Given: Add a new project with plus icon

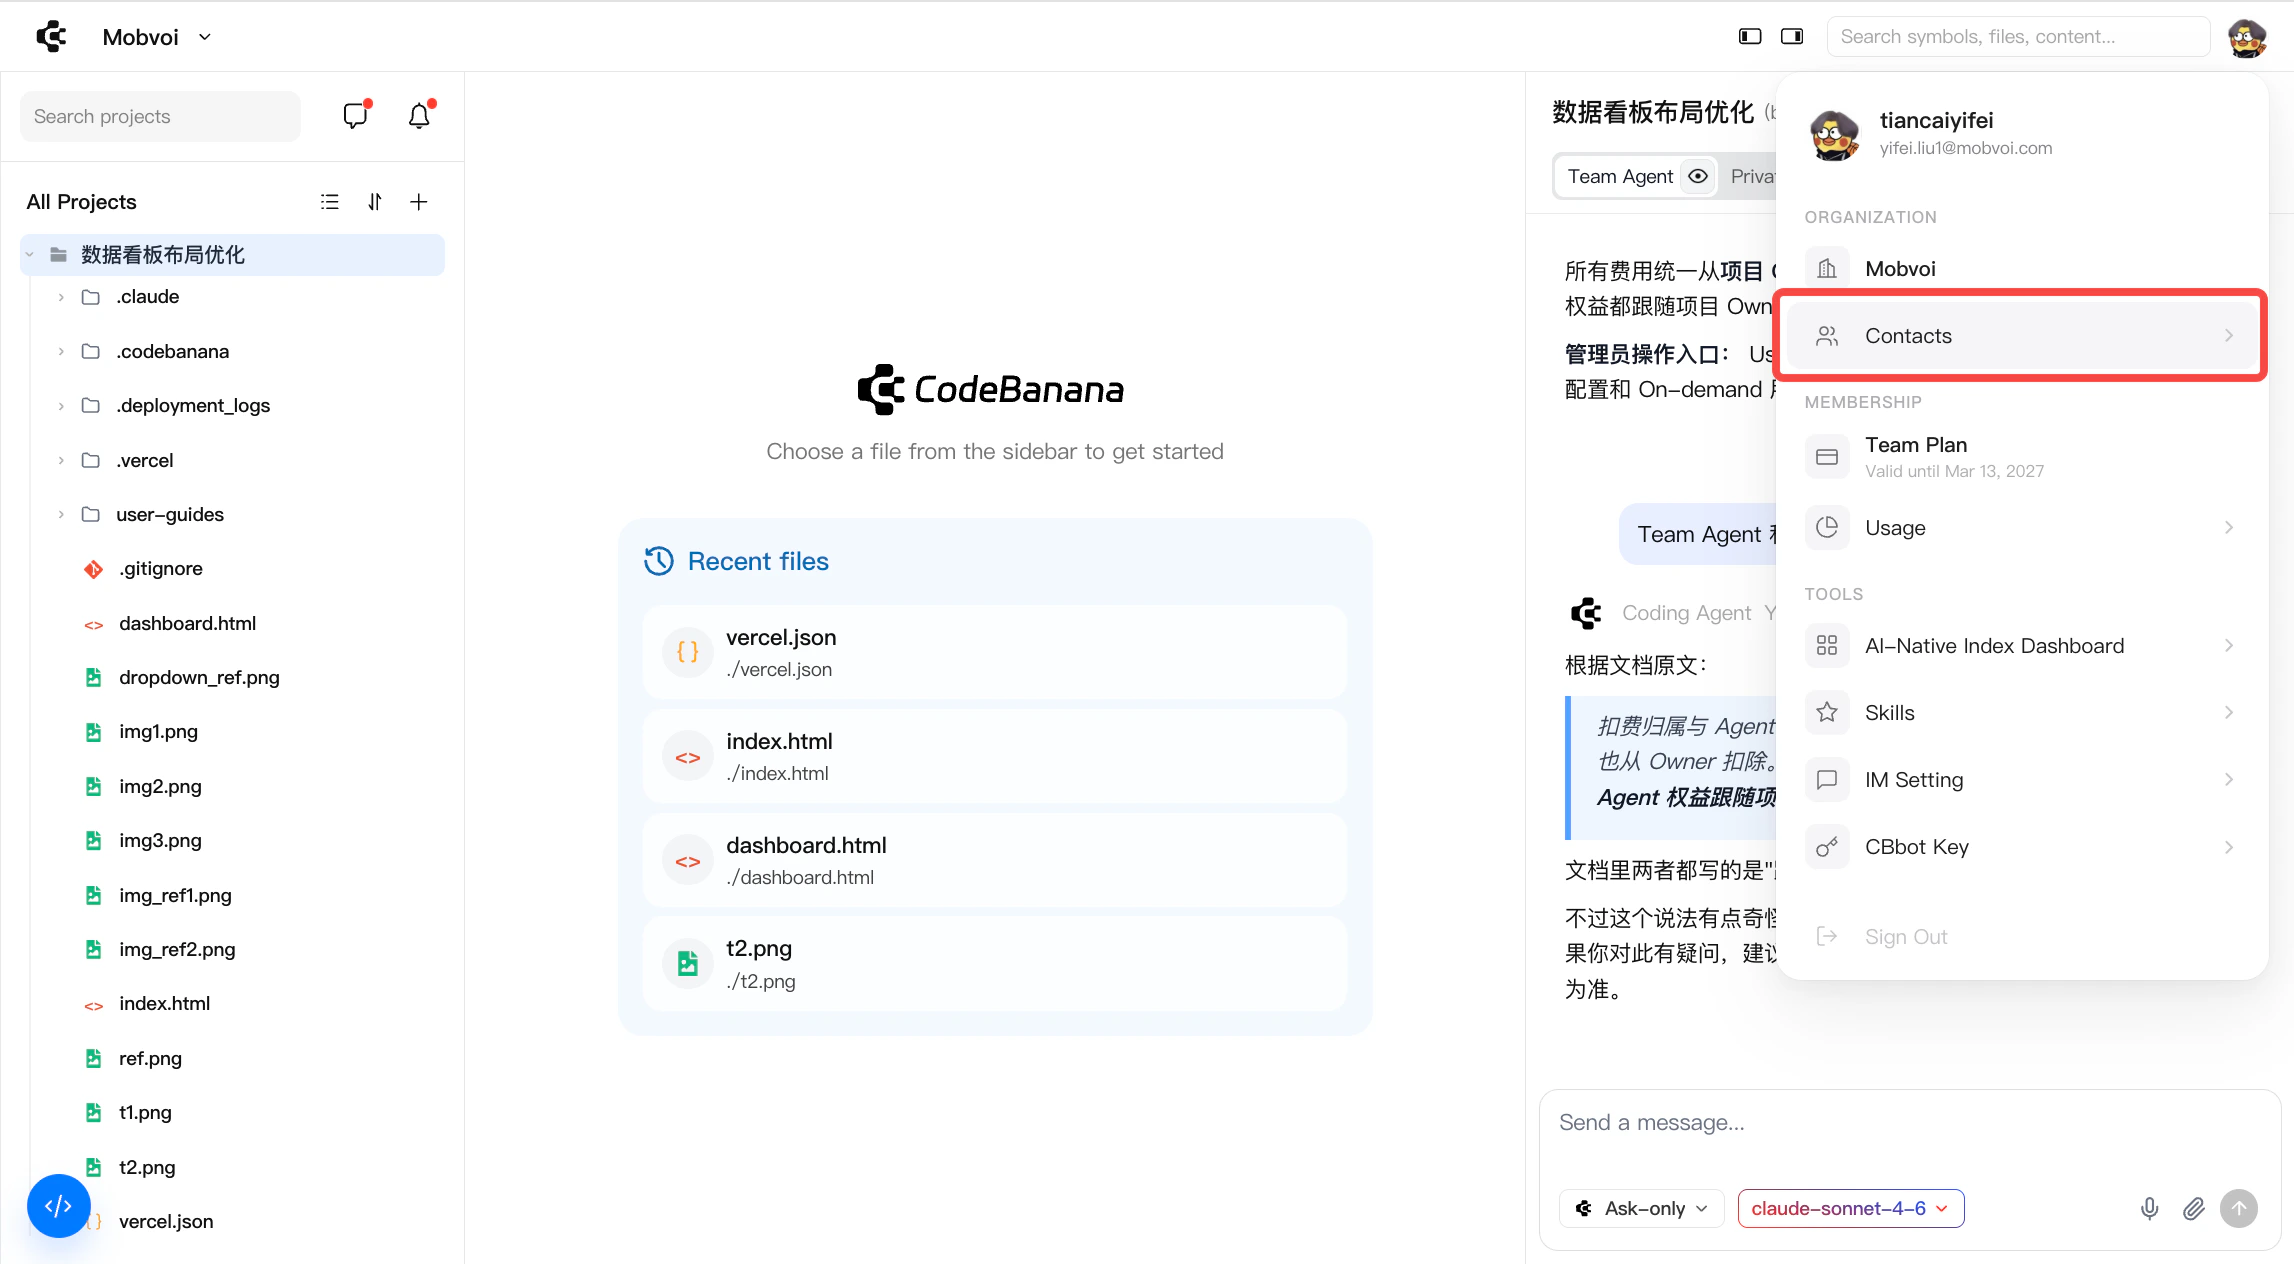Looking at the screenshot, I should click(419, 202).
